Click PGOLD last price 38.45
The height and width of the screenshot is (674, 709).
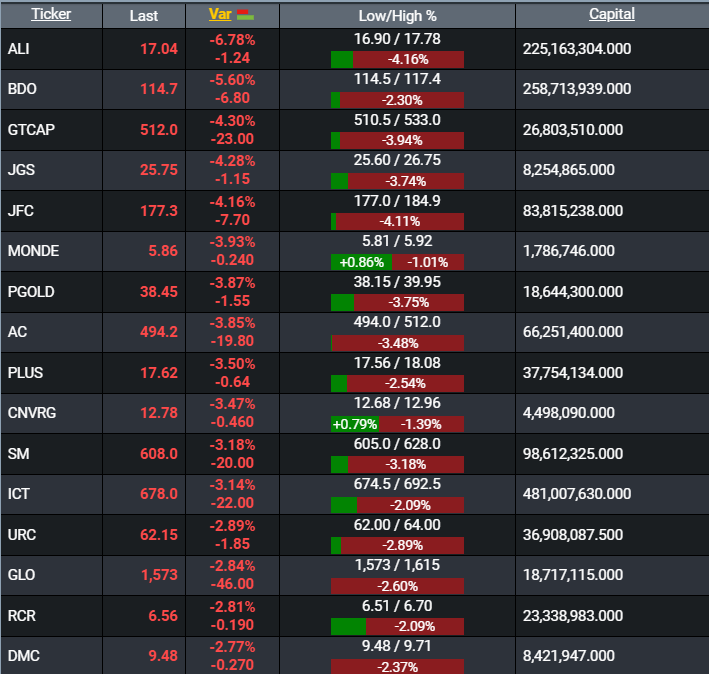[159, 292]
